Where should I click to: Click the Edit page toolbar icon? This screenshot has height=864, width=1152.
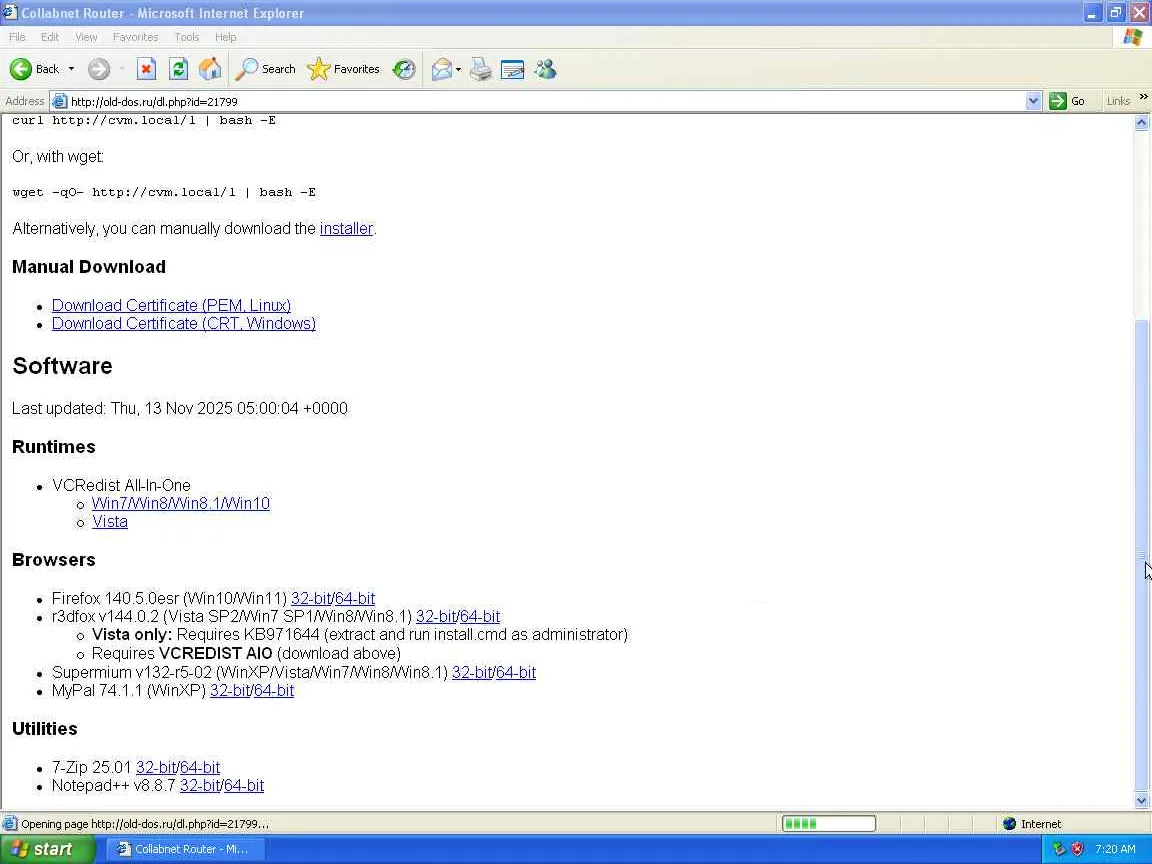click(x=512, y=69)
